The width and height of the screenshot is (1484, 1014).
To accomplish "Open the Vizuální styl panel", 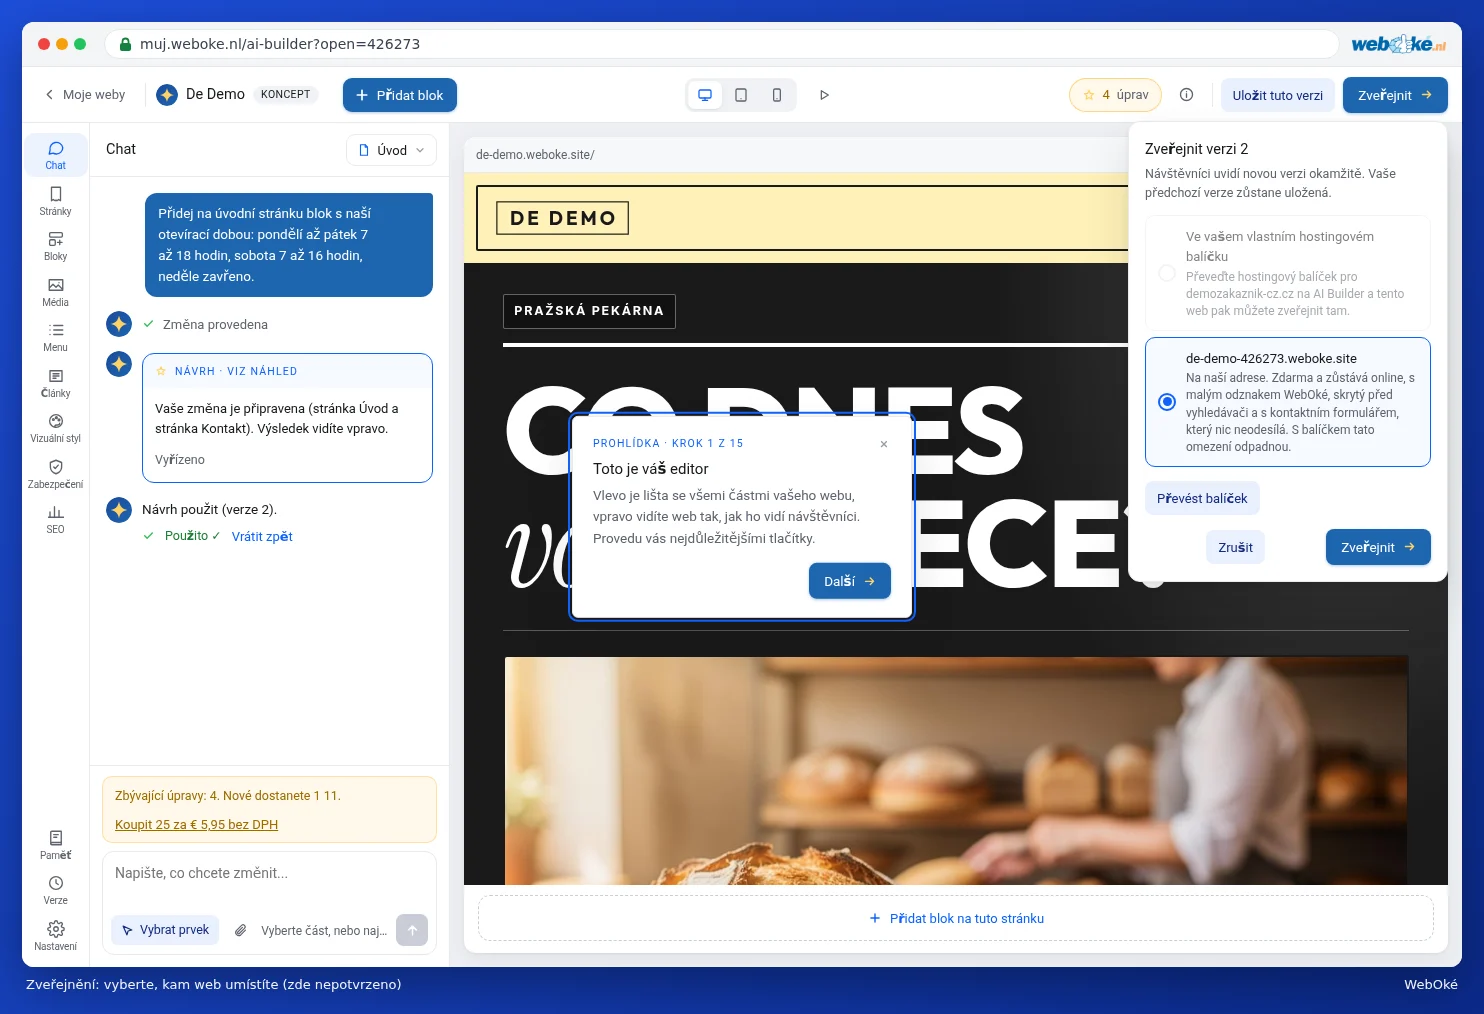I will pyautogui.click(x=55, y=428).
